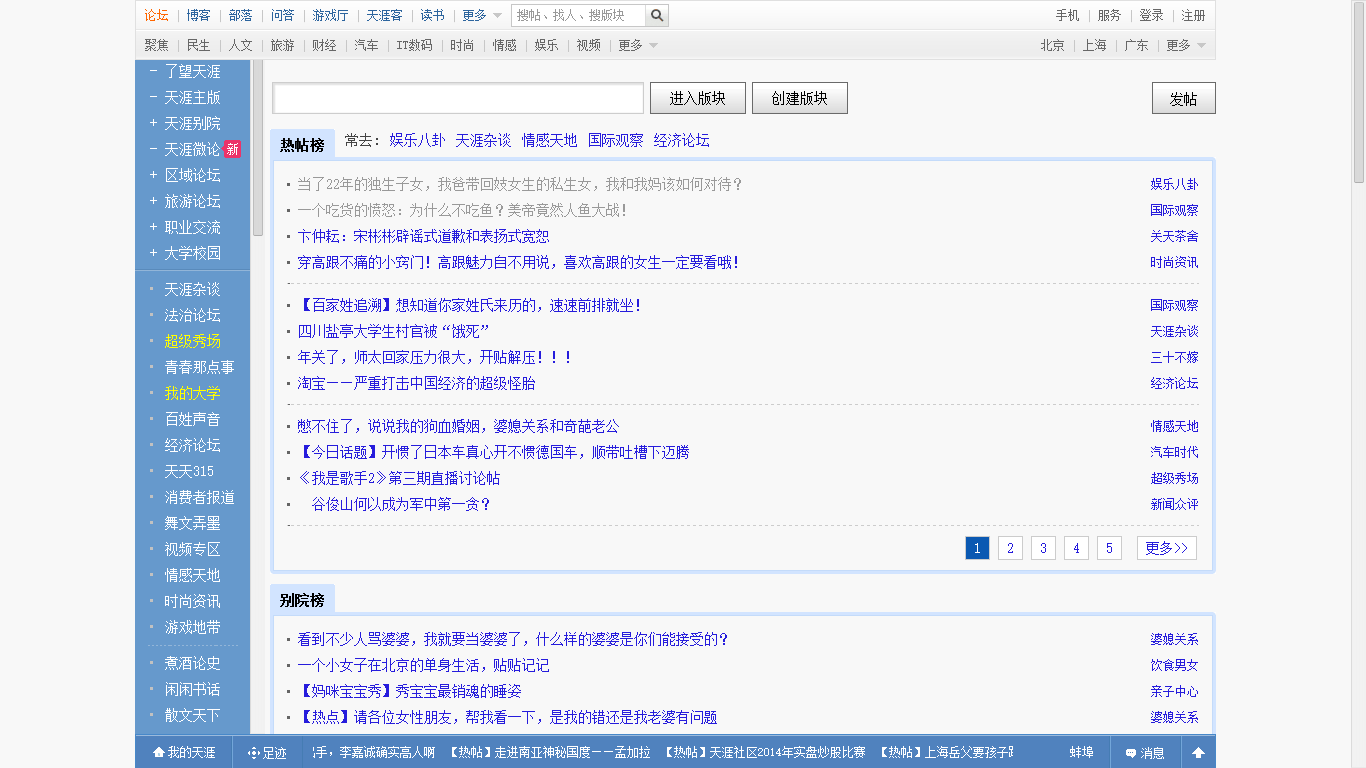The height and width of the screenshot is (768, 1366).
Task: Open the 更多 dropdown beside 广东
Action: pos(1186,45)
